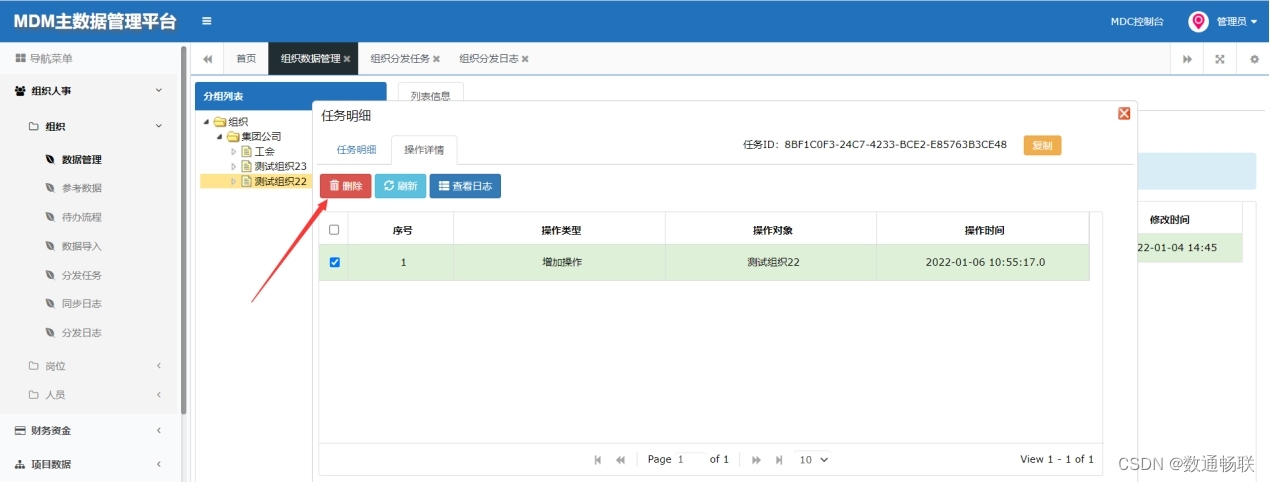Close the 任务明细 dialog

pyautogui.click(x=1124, y=114)
